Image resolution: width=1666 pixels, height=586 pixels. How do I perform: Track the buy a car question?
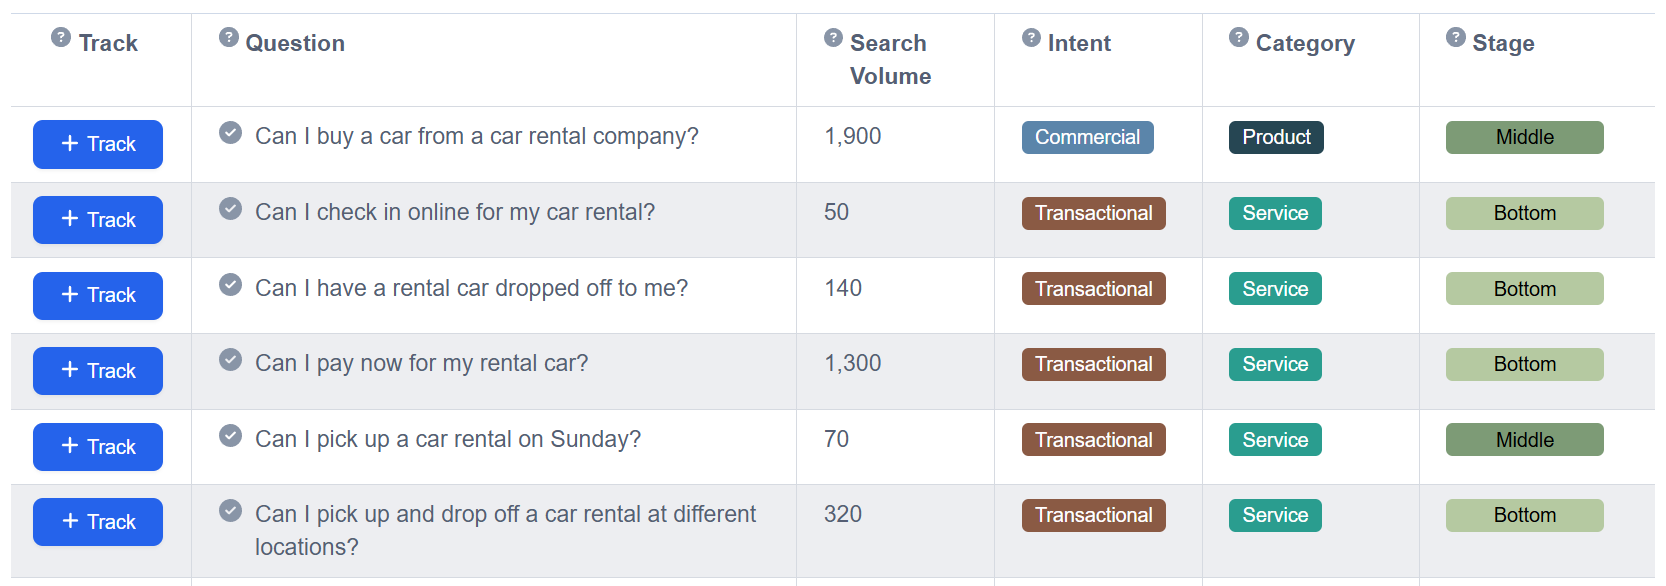point(98,144)
